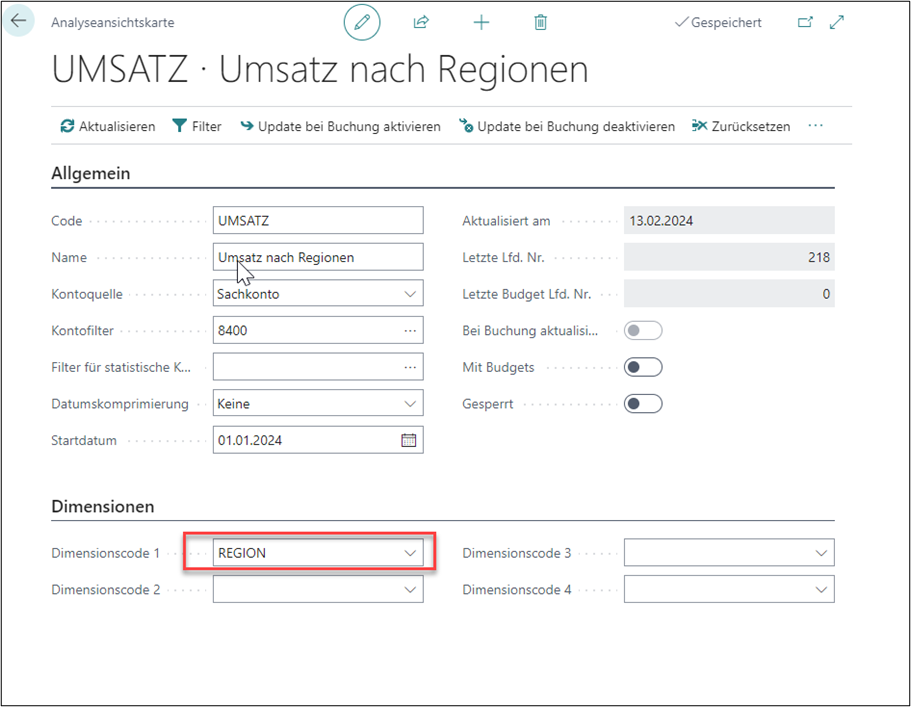Open Startdatum calendar picker

pos(409,440)
